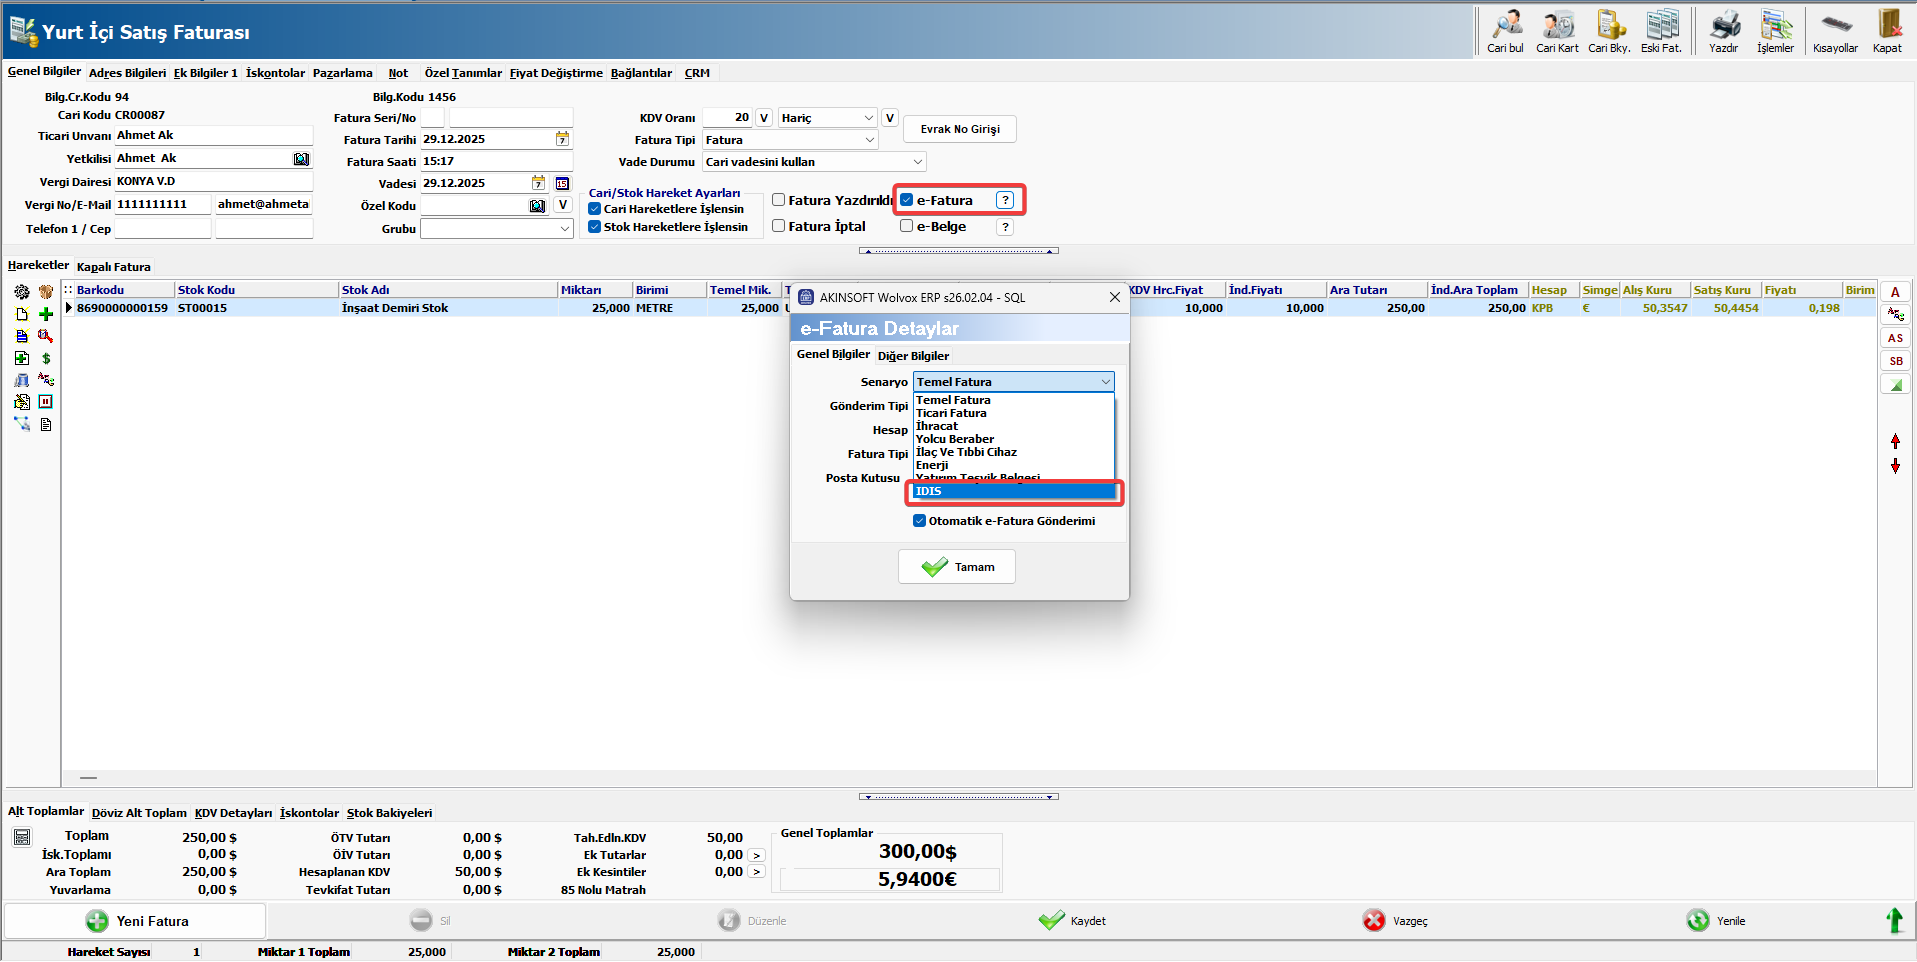Uncheck the e-Fatura checkbox
Image resolution: width=1917 pixels, height=962 pixels.
pyautogui.click(x=907, y=200)
